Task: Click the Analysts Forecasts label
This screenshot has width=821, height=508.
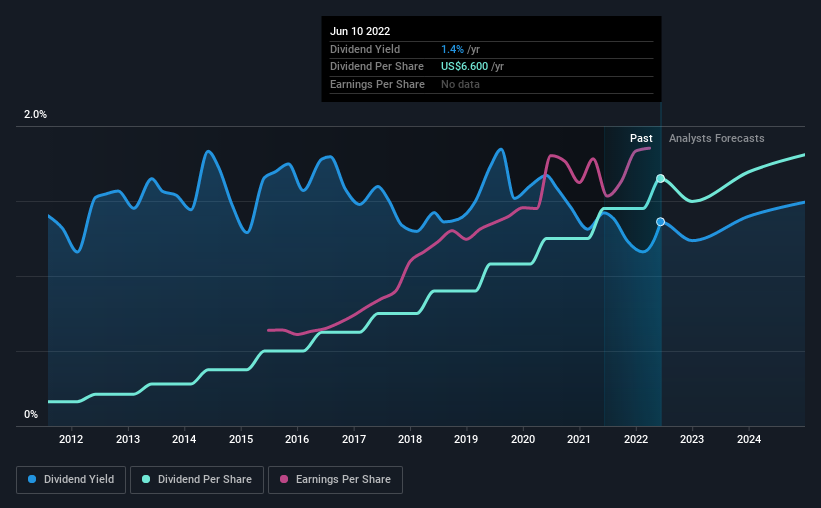Action: tap(716, 138)
